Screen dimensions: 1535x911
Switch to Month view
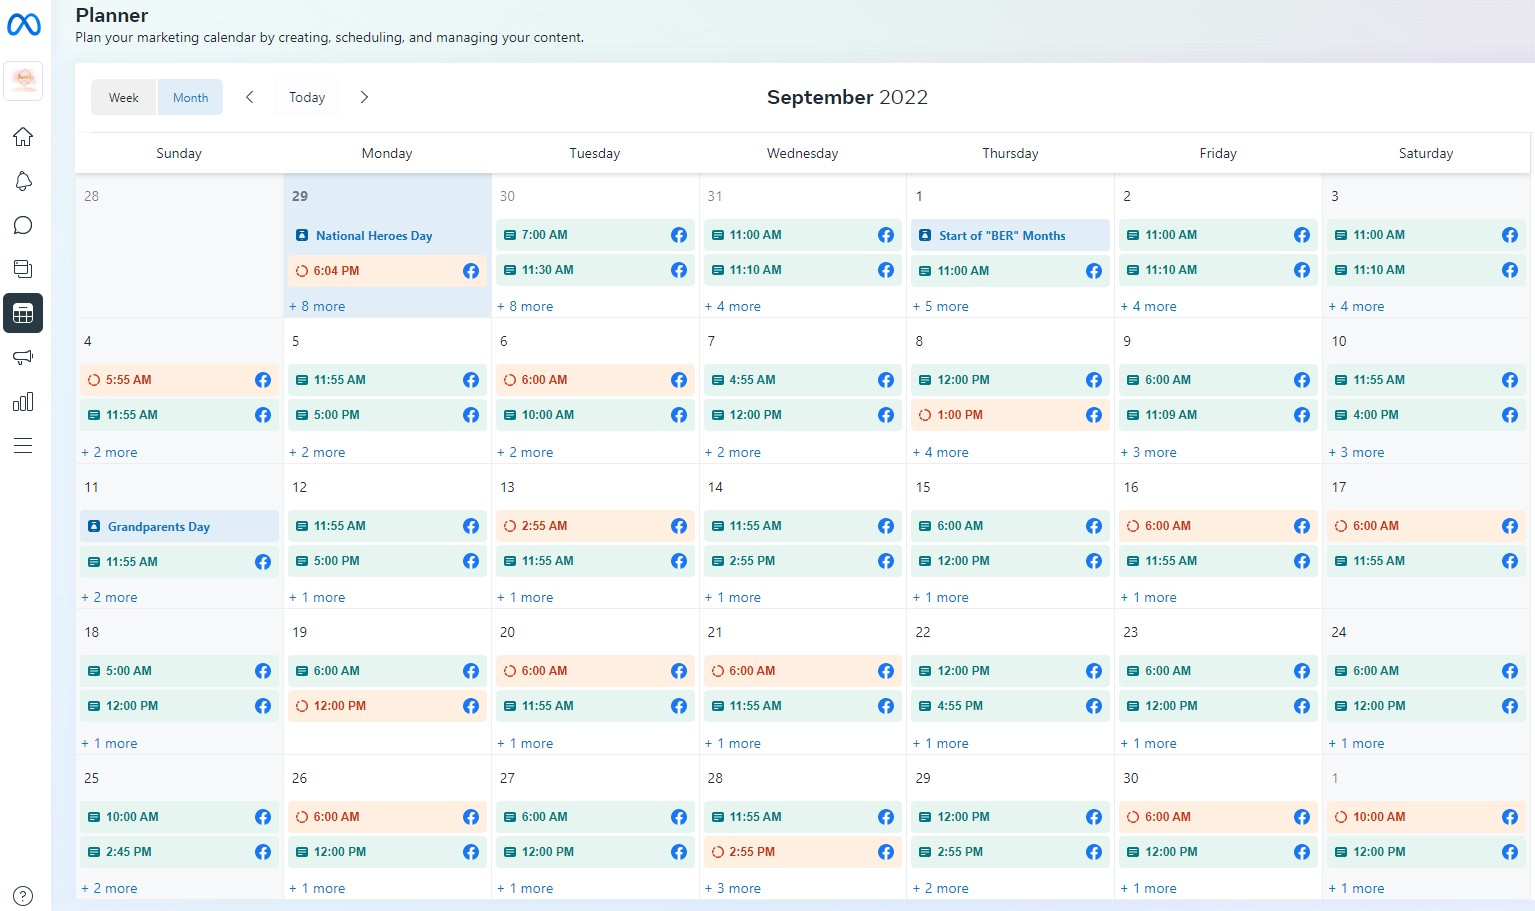click(190, 97)
